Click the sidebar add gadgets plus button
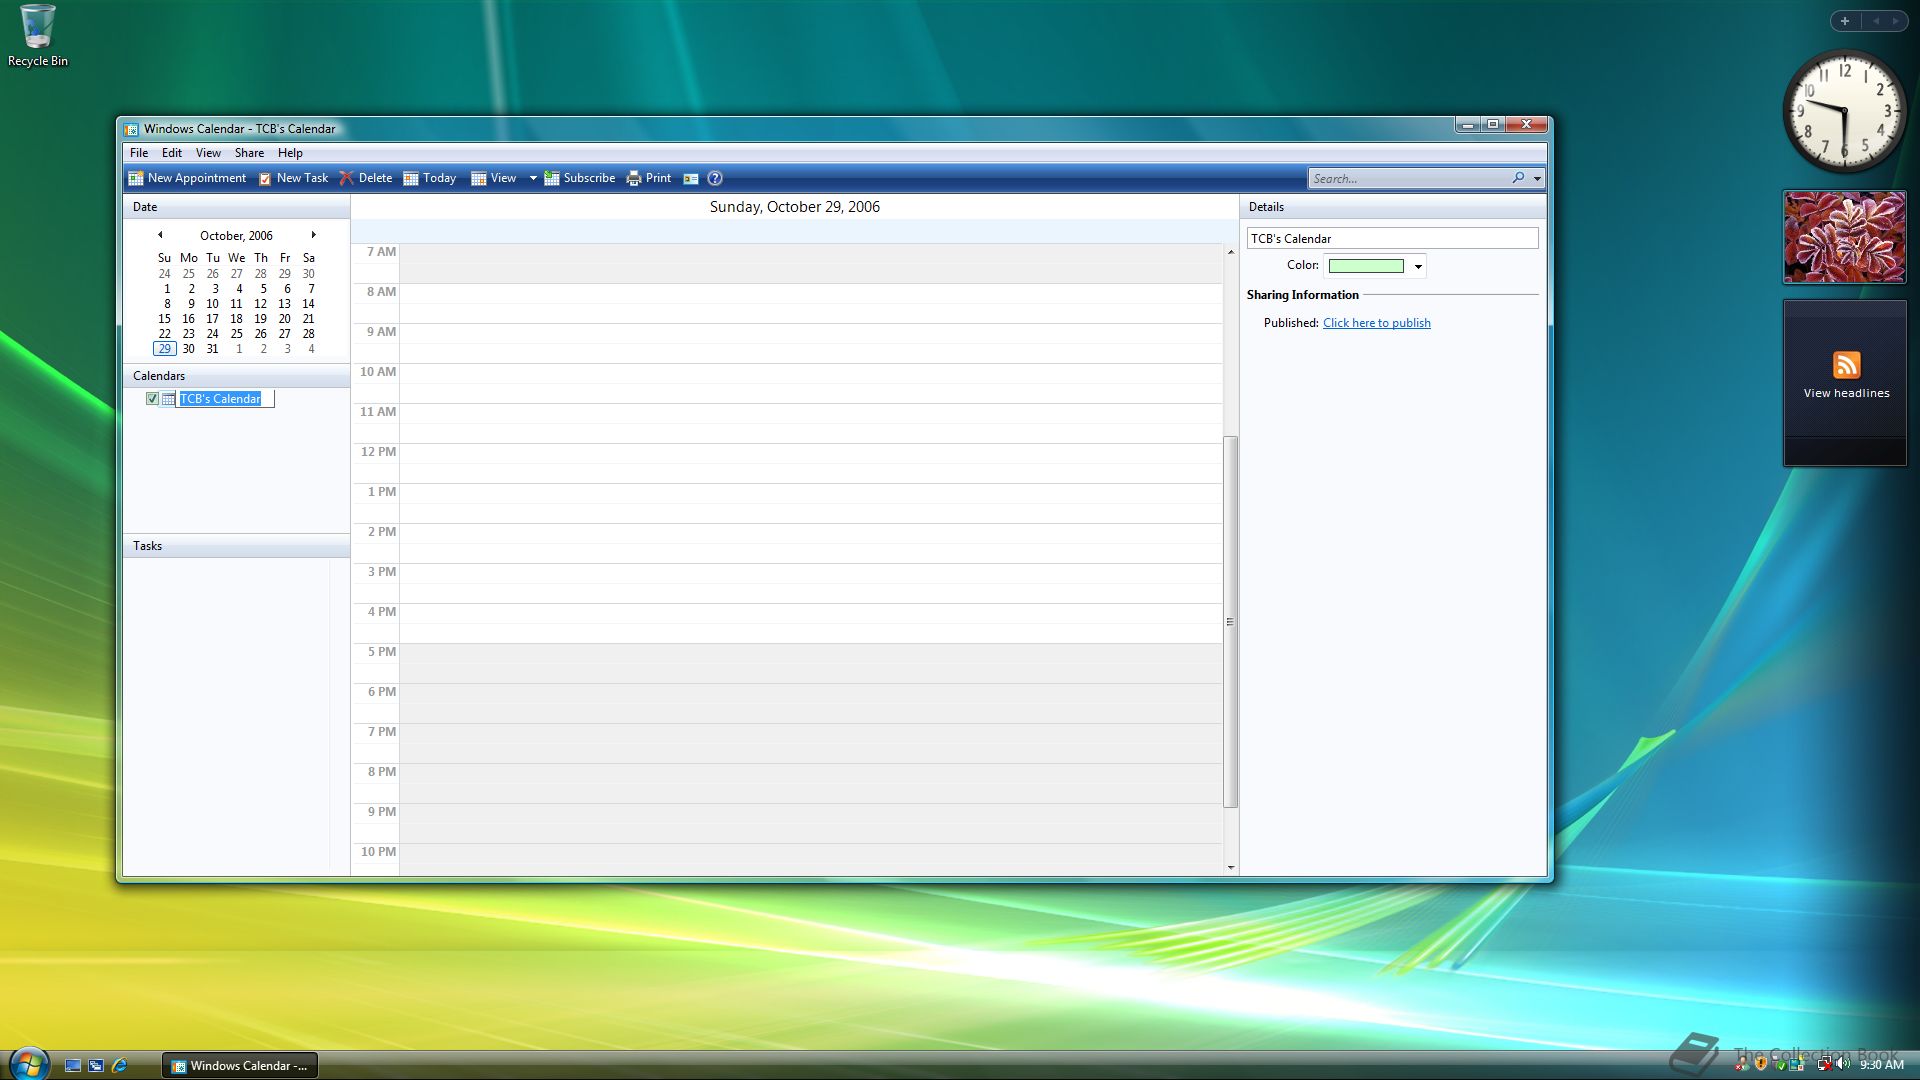The height and width of the screenshot is (1080, 1920). coord(1845,21)
